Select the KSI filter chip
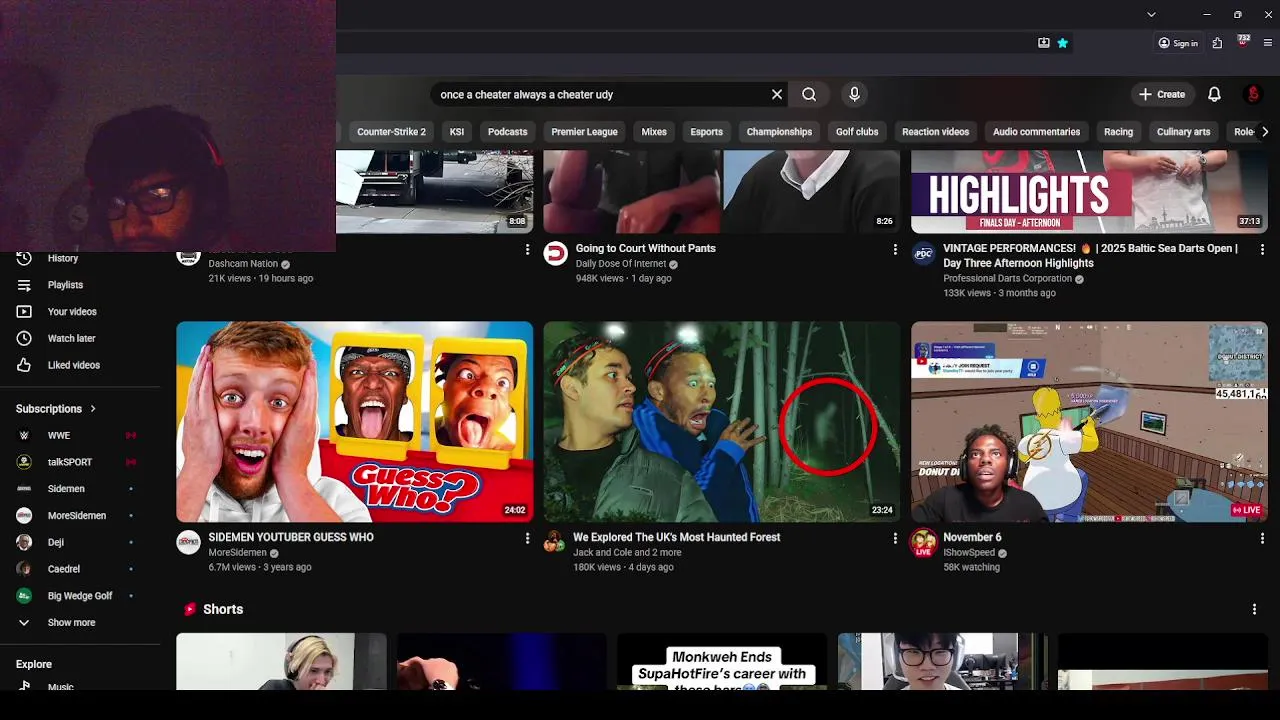 (457, 132)
